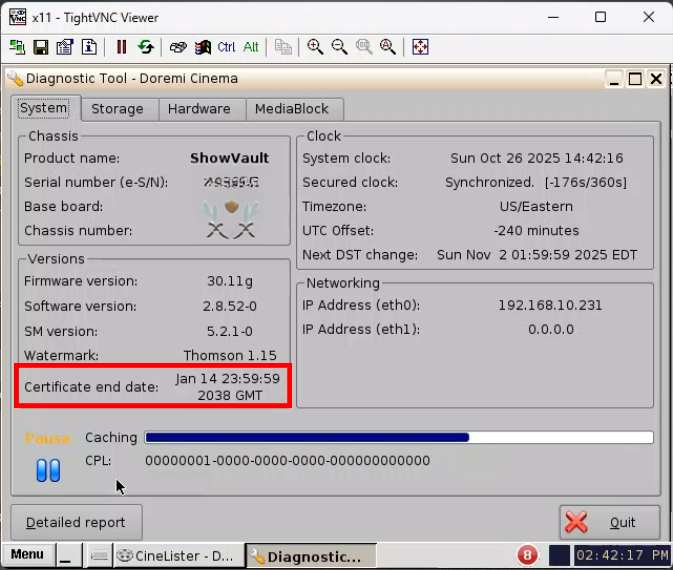Select the MediaBlock tab
The image size is (673, 570).
pos(292,109)
